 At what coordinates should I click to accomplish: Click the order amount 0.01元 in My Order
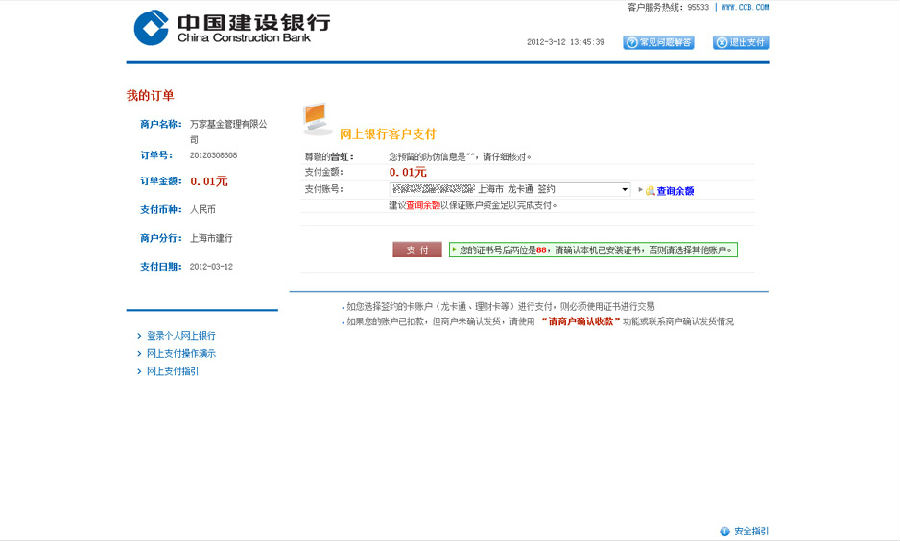(209, 181)
